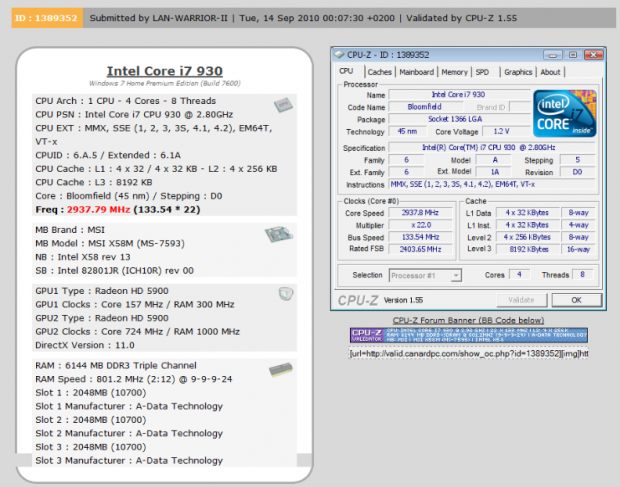
Task: Click the Code Name field Bloomfield
Action: tap(425, 107)
